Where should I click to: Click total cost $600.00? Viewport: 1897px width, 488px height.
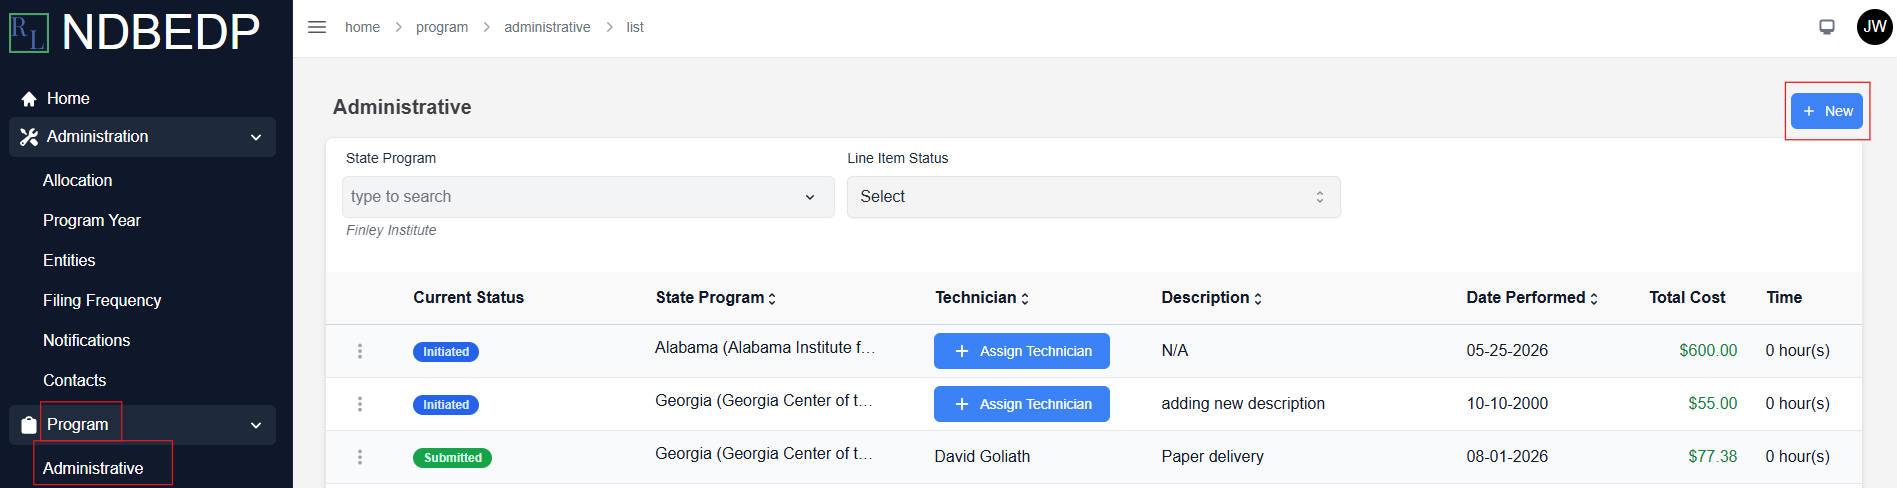pyautogui.click(x=1708, y=351)
